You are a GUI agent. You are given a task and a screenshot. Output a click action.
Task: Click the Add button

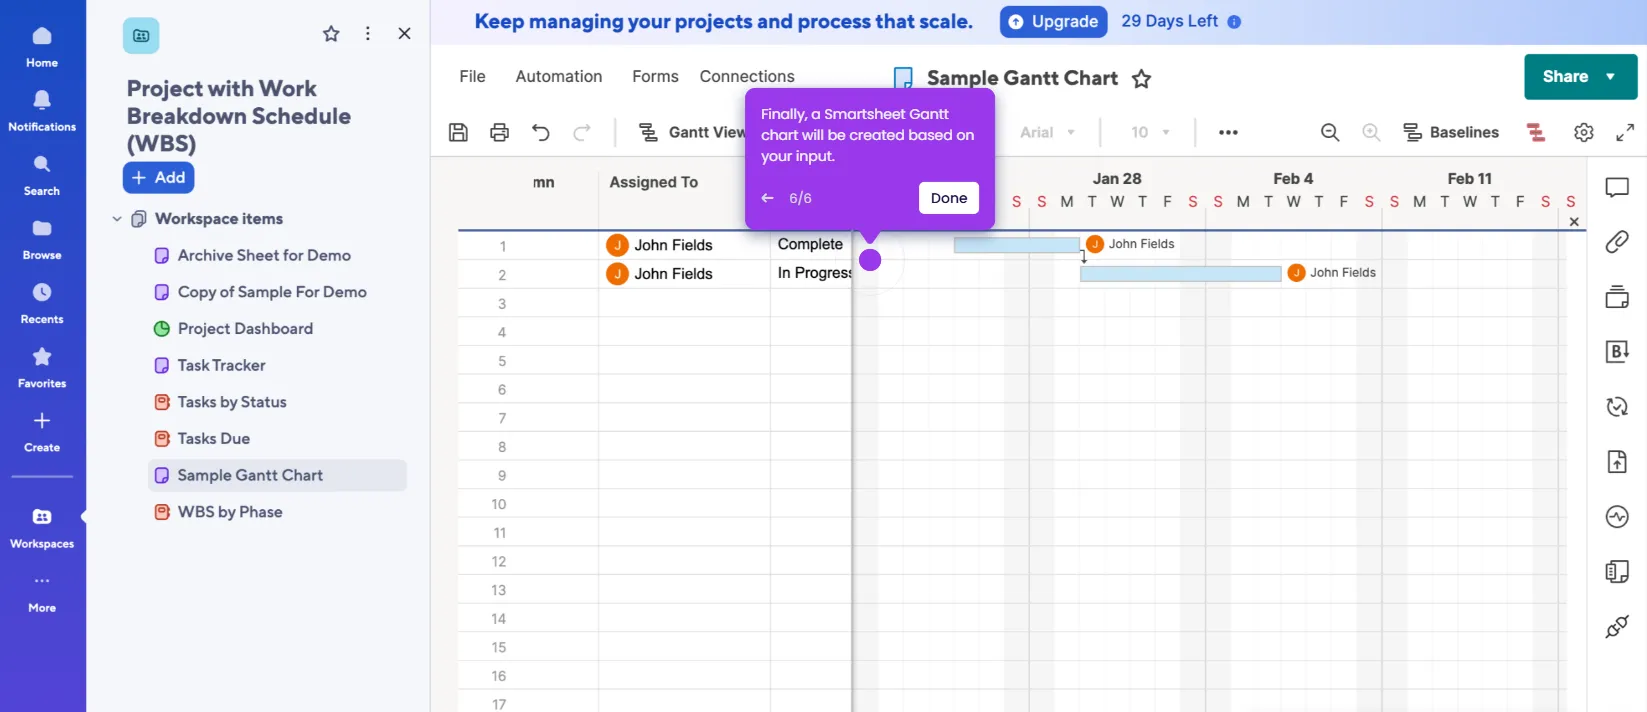pyautogui.click(x=159, y=178)
